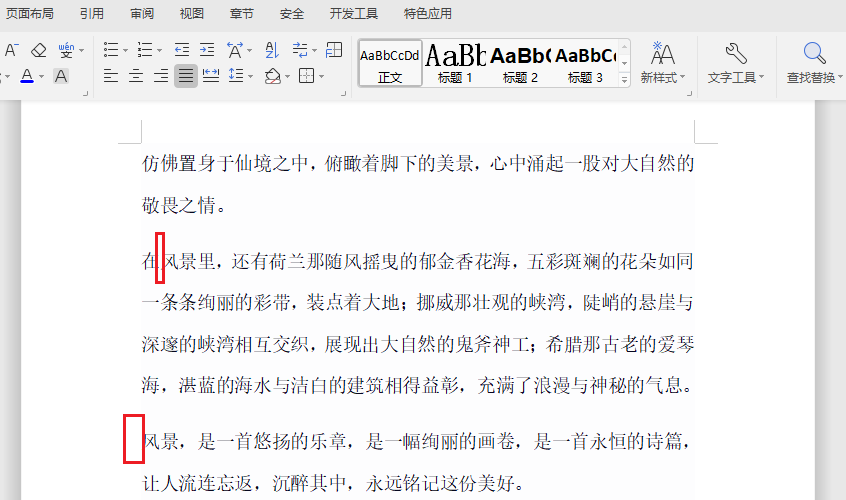Toggle align right paragraph alignment
This screenshot has width=846, height=500.
tap(161, 76)
